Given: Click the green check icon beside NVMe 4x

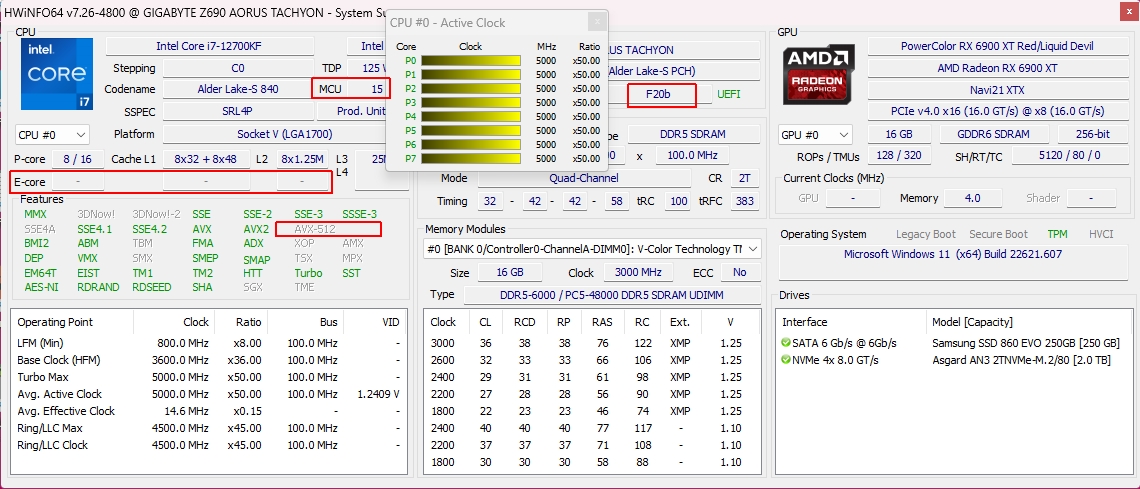Looking at the screenshot, I should (785, 360).
